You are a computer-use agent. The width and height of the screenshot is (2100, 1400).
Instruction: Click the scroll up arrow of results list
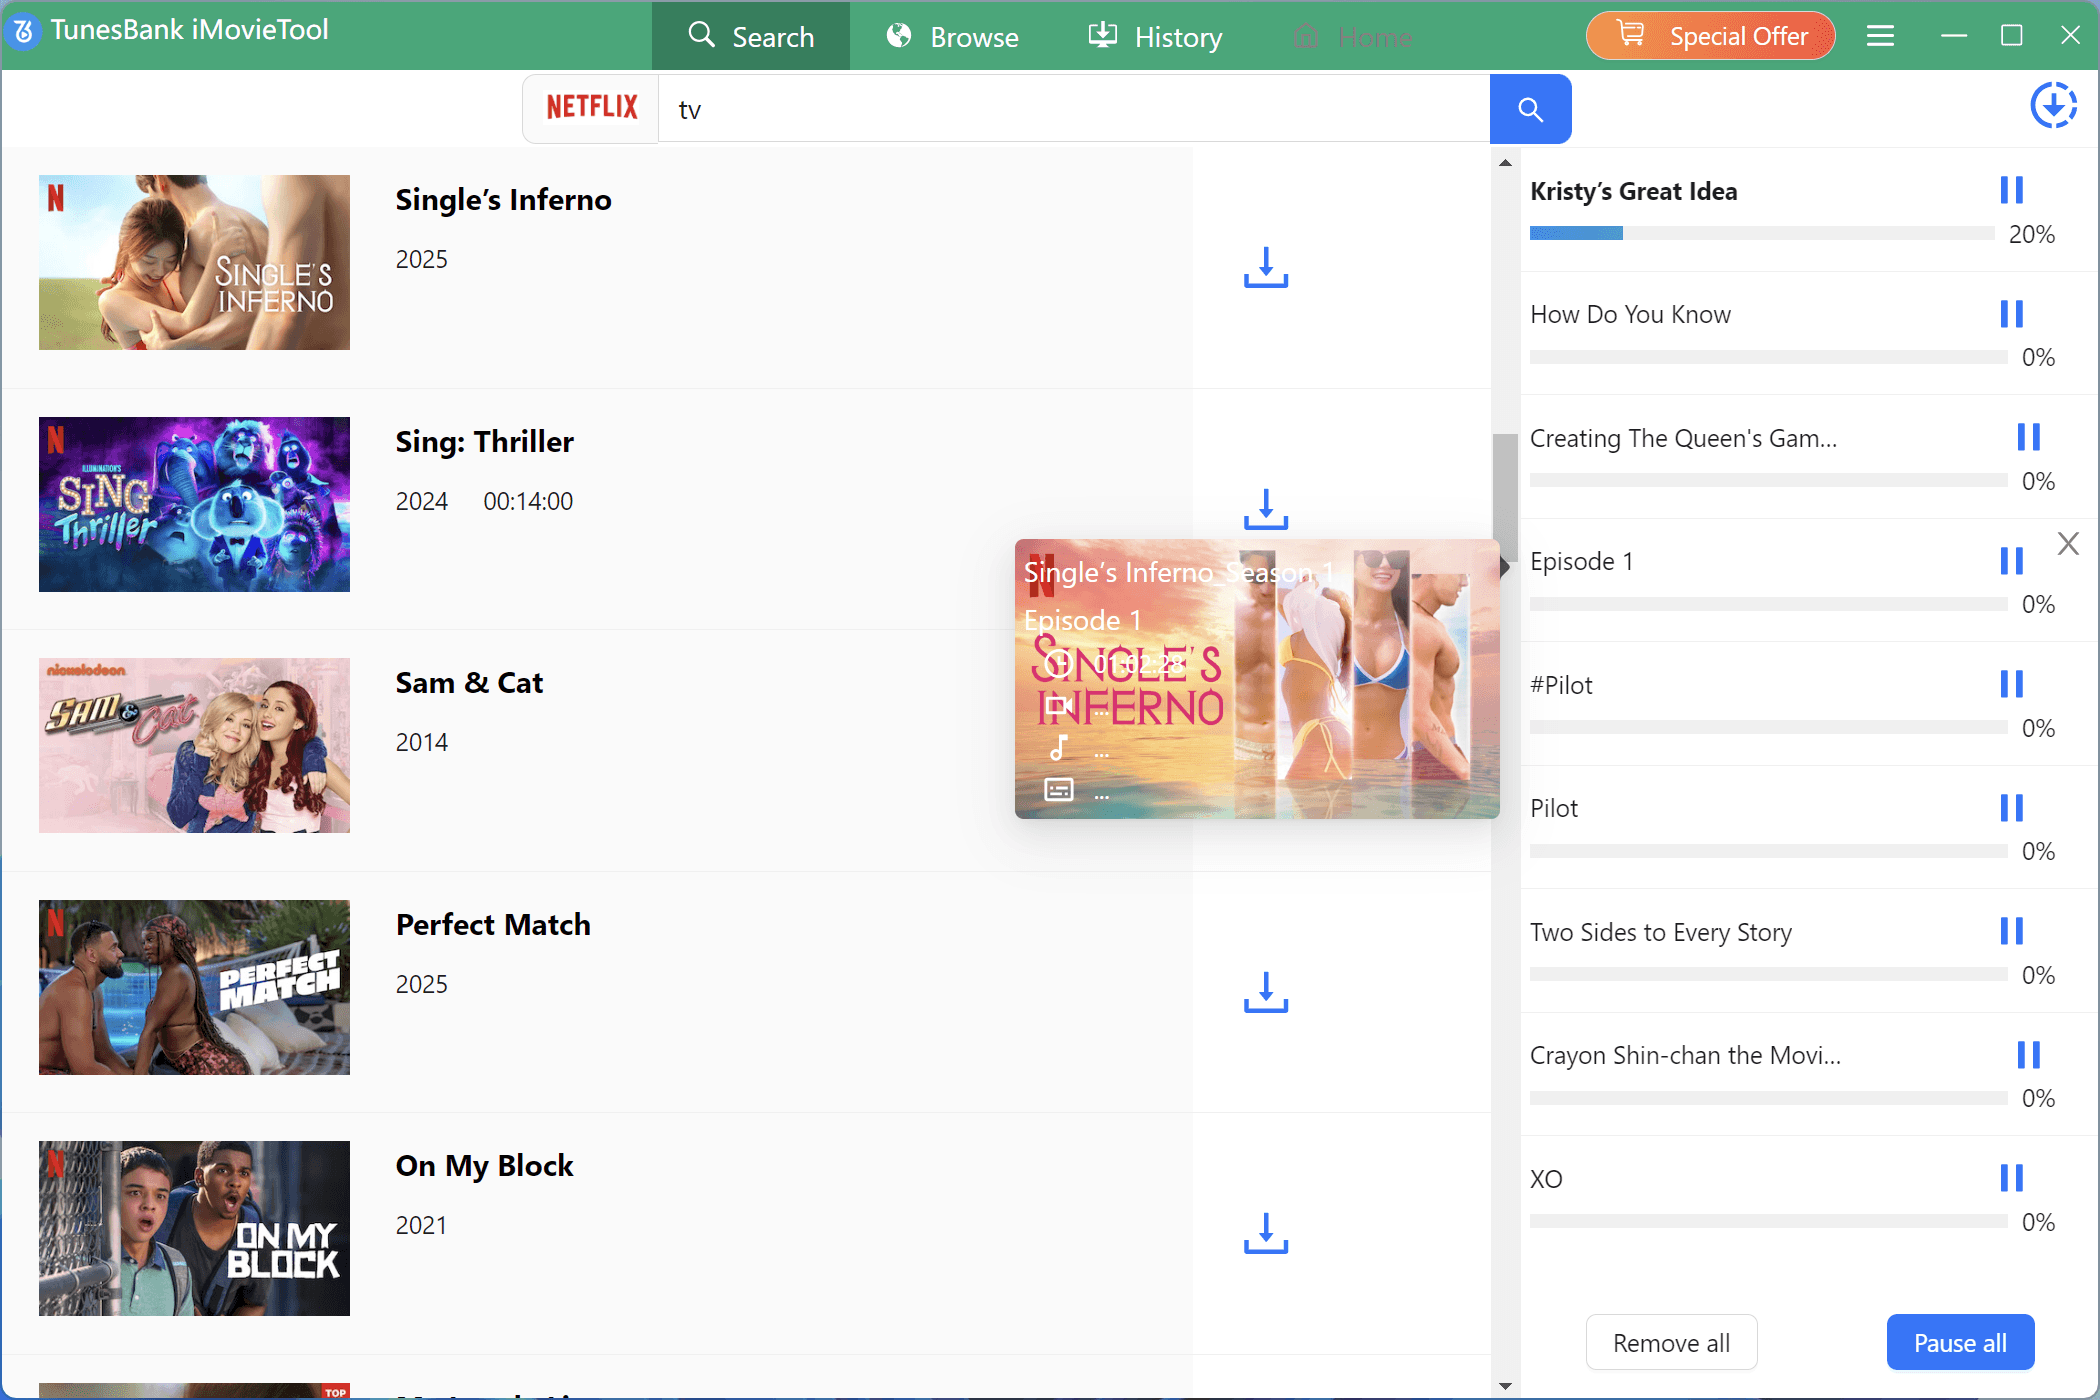point(1505,162)
